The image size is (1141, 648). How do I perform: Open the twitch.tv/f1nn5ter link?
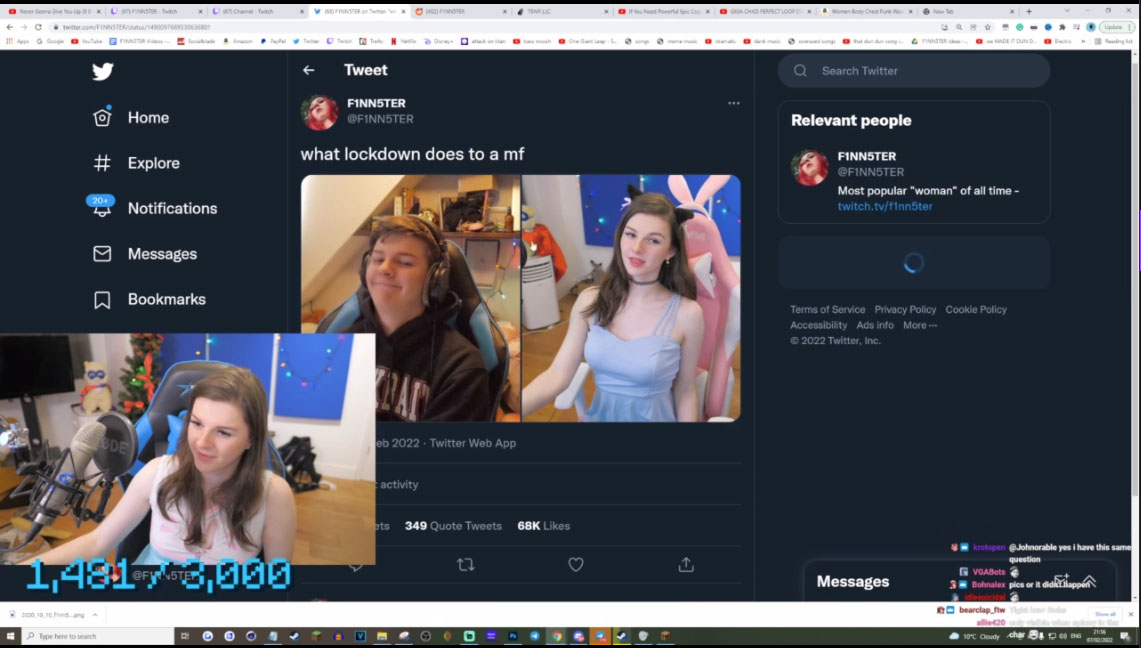(885, 207)
